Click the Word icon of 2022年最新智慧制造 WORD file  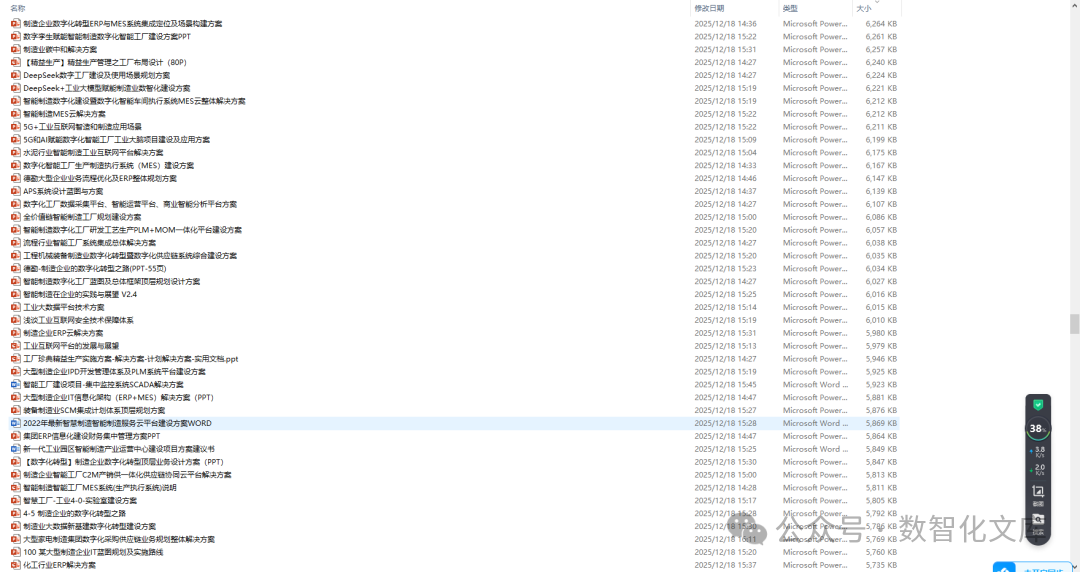16,423
